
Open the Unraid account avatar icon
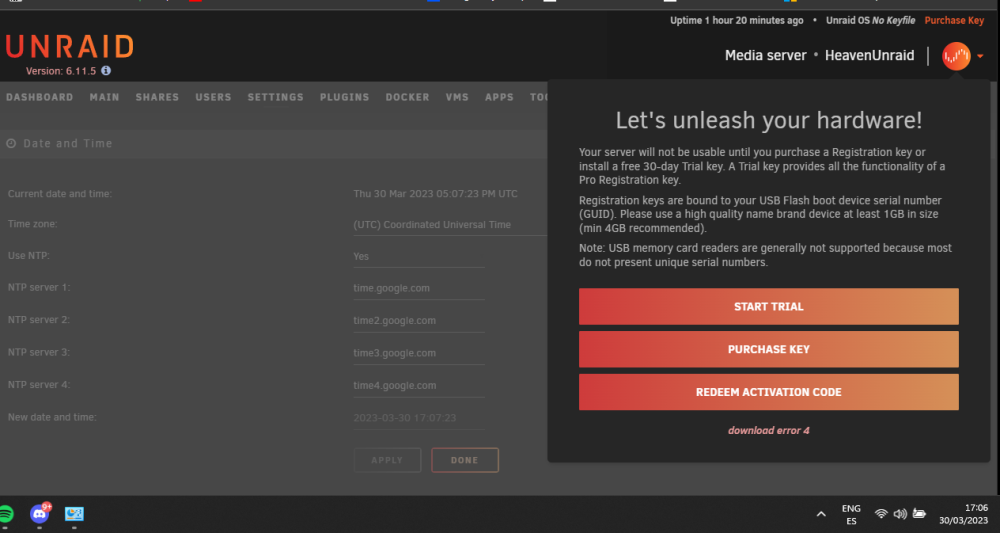pyautogui.click(x=956, y=56)
